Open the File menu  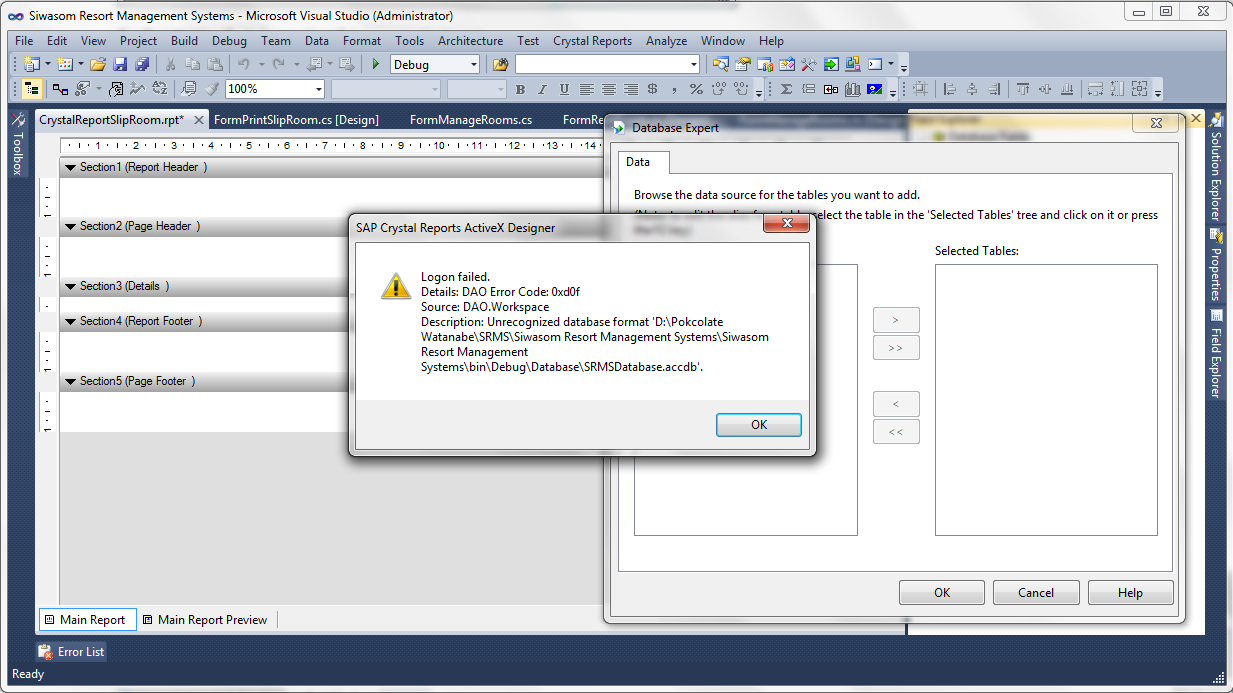(24, 41)
